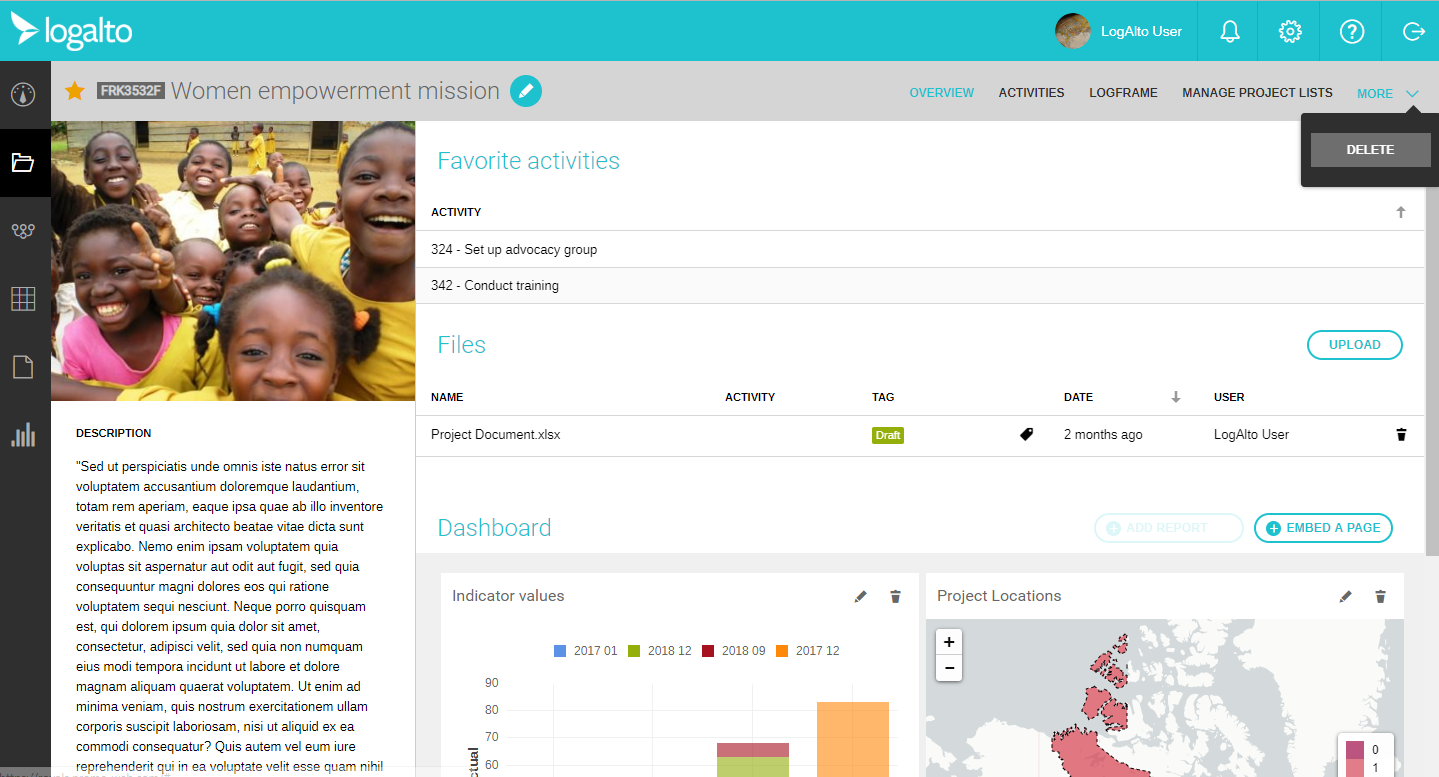Delete Project Document.xlsx using the trash icon
Image resolution: width=1439 pixels, height=777 pixels.
coord(1401,435)
